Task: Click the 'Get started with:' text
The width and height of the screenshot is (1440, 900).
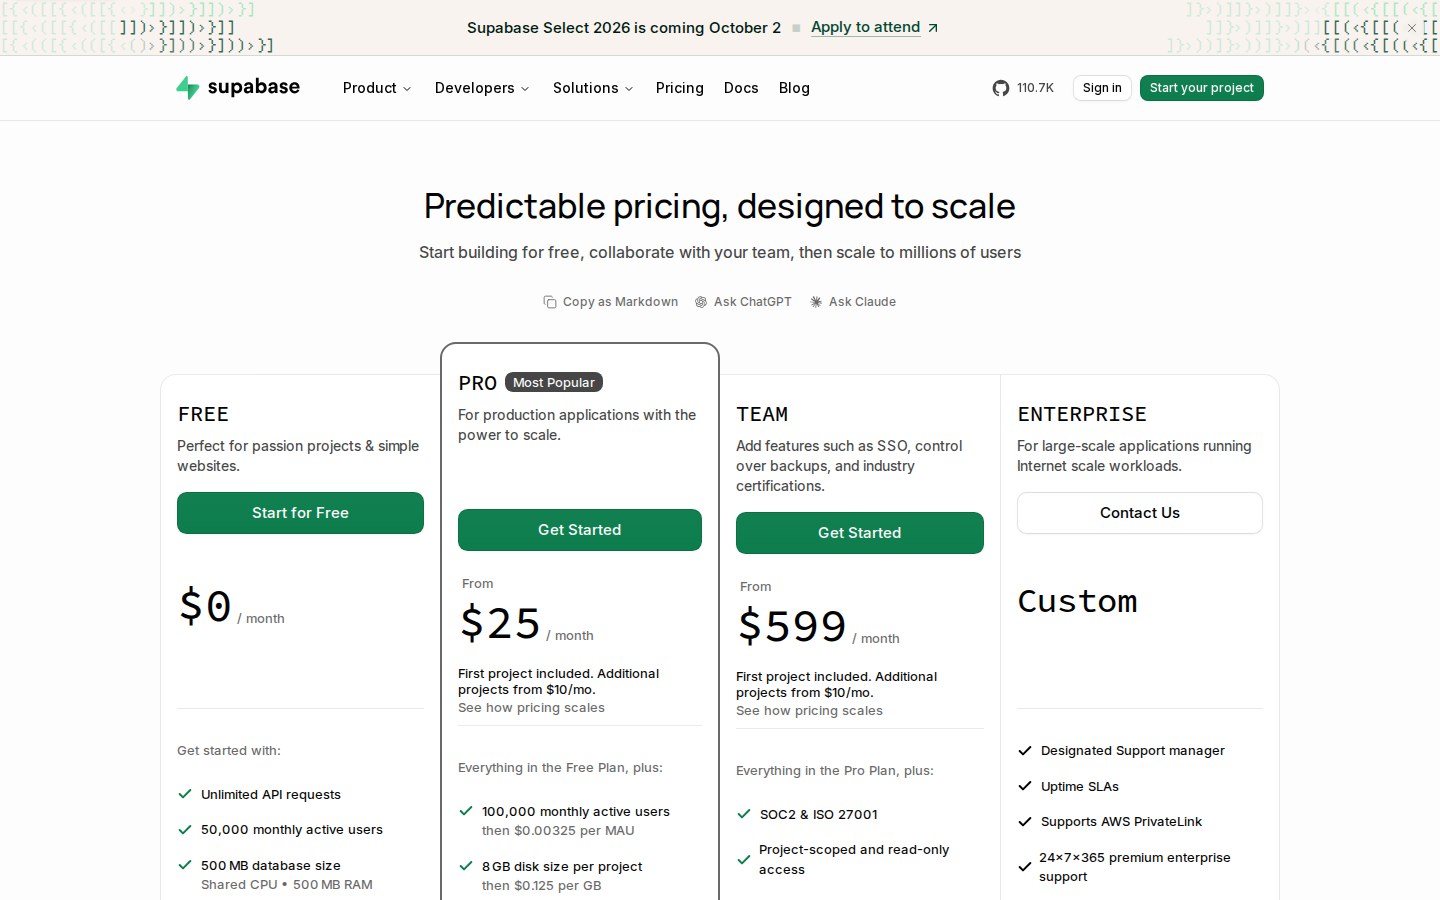Action: [x=229, y=751]
